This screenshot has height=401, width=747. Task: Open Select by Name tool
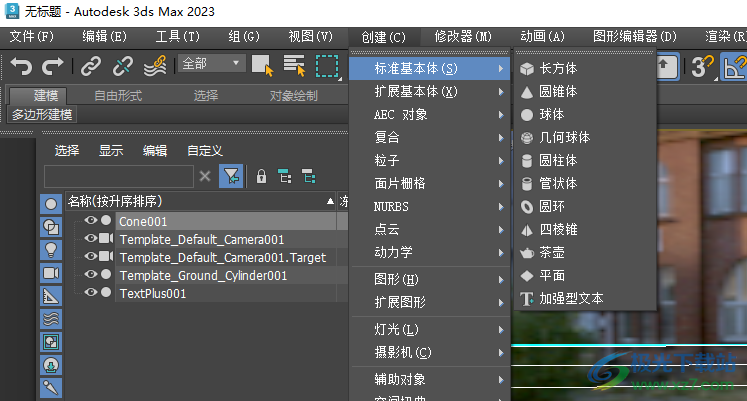(x=294, y=66)
